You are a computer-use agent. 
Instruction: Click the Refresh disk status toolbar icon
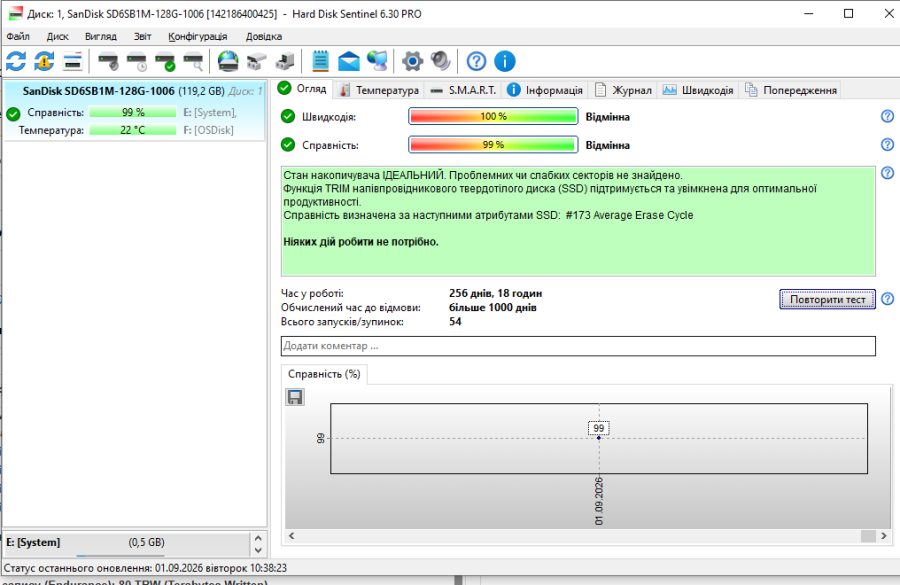[x=16, y=61]
